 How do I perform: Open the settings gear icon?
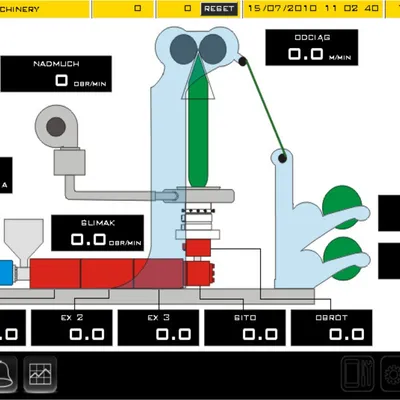(391, 374)
